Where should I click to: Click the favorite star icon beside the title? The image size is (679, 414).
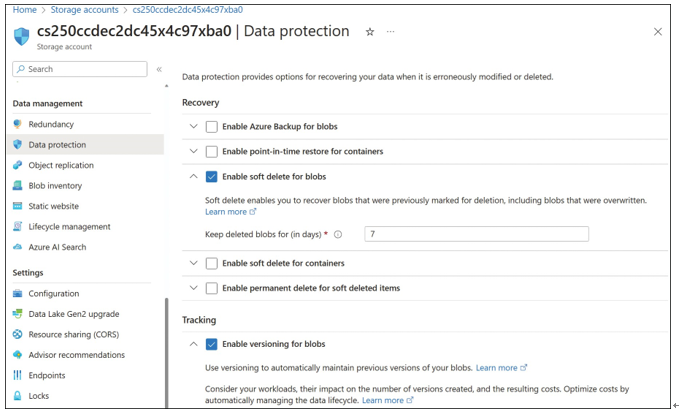click(x=370, y=32)
